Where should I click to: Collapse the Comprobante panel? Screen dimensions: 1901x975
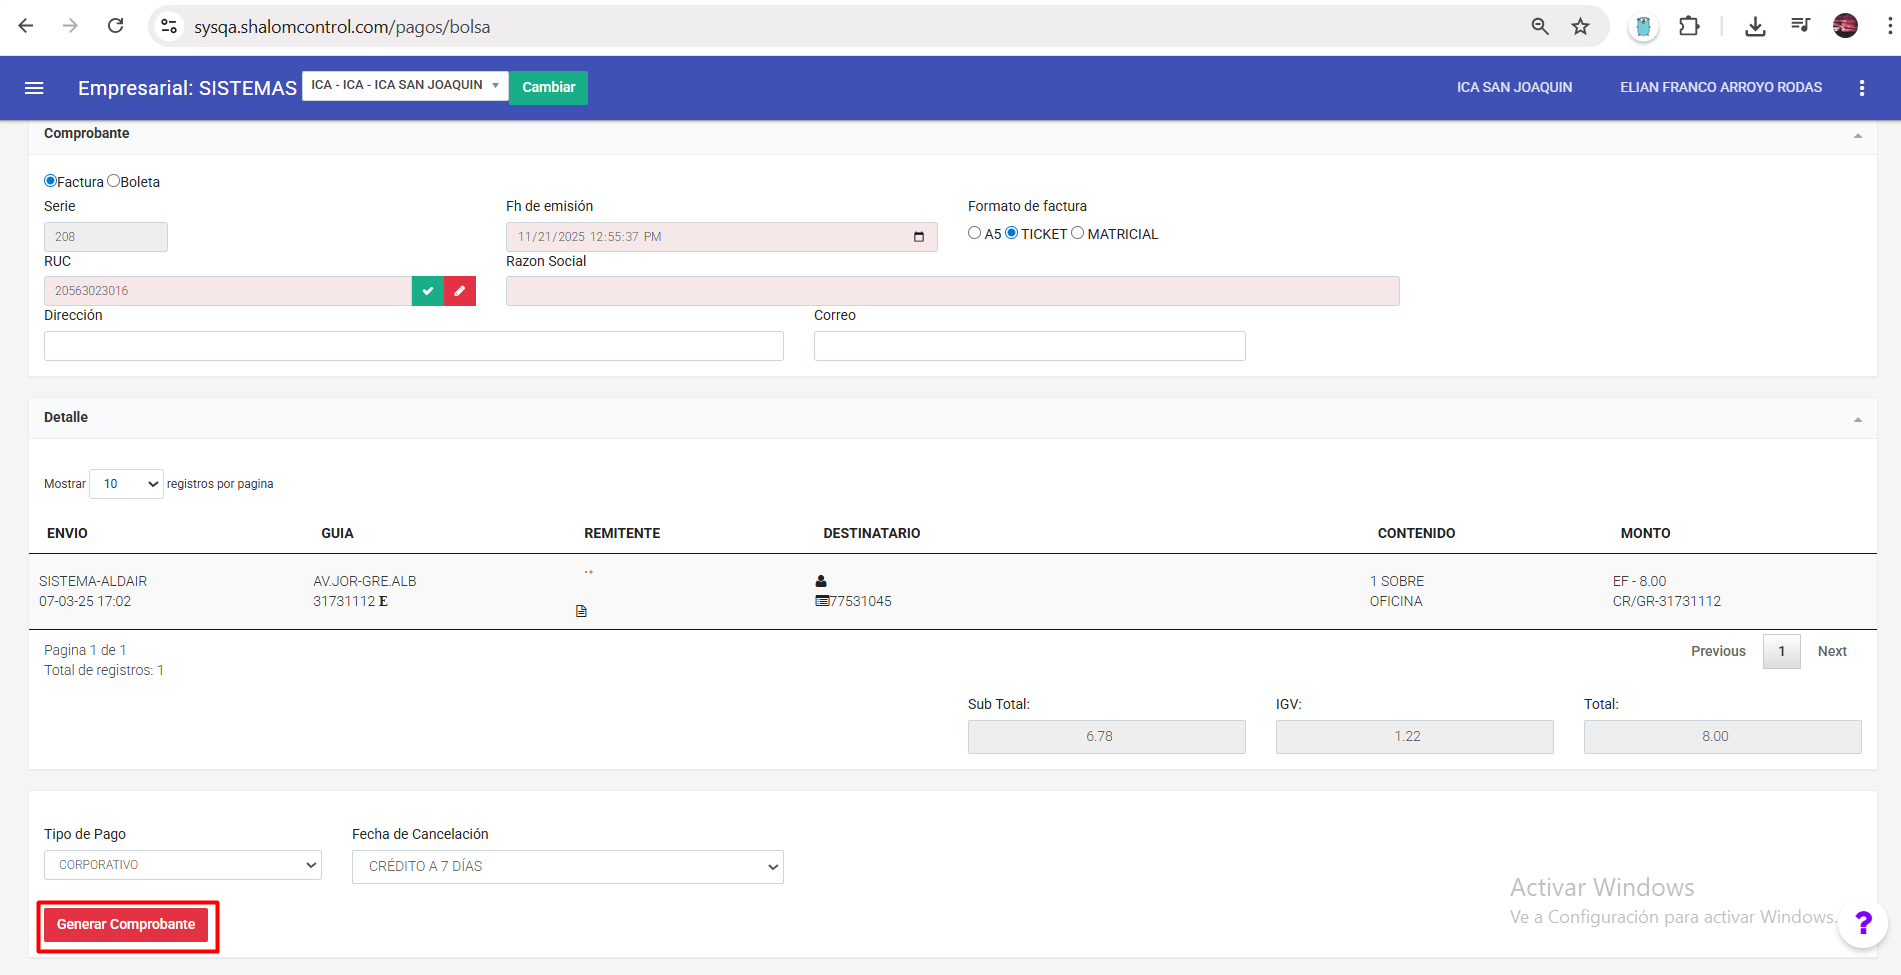point(1857,135)
